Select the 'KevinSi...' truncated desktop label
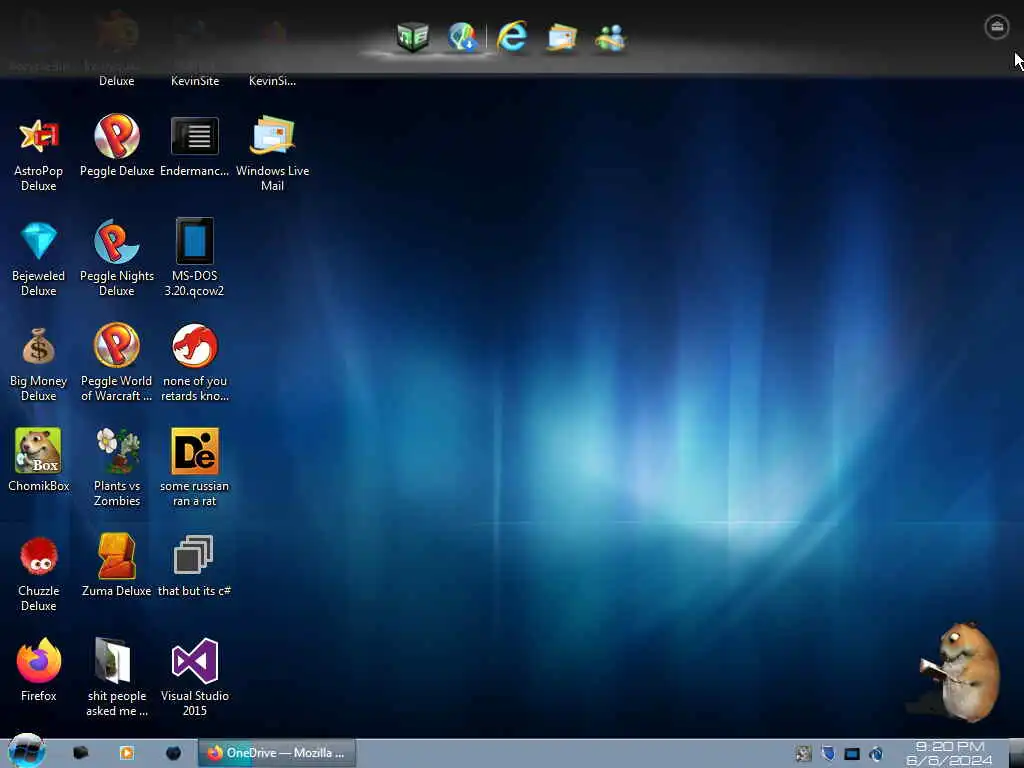 pos(272,81)
